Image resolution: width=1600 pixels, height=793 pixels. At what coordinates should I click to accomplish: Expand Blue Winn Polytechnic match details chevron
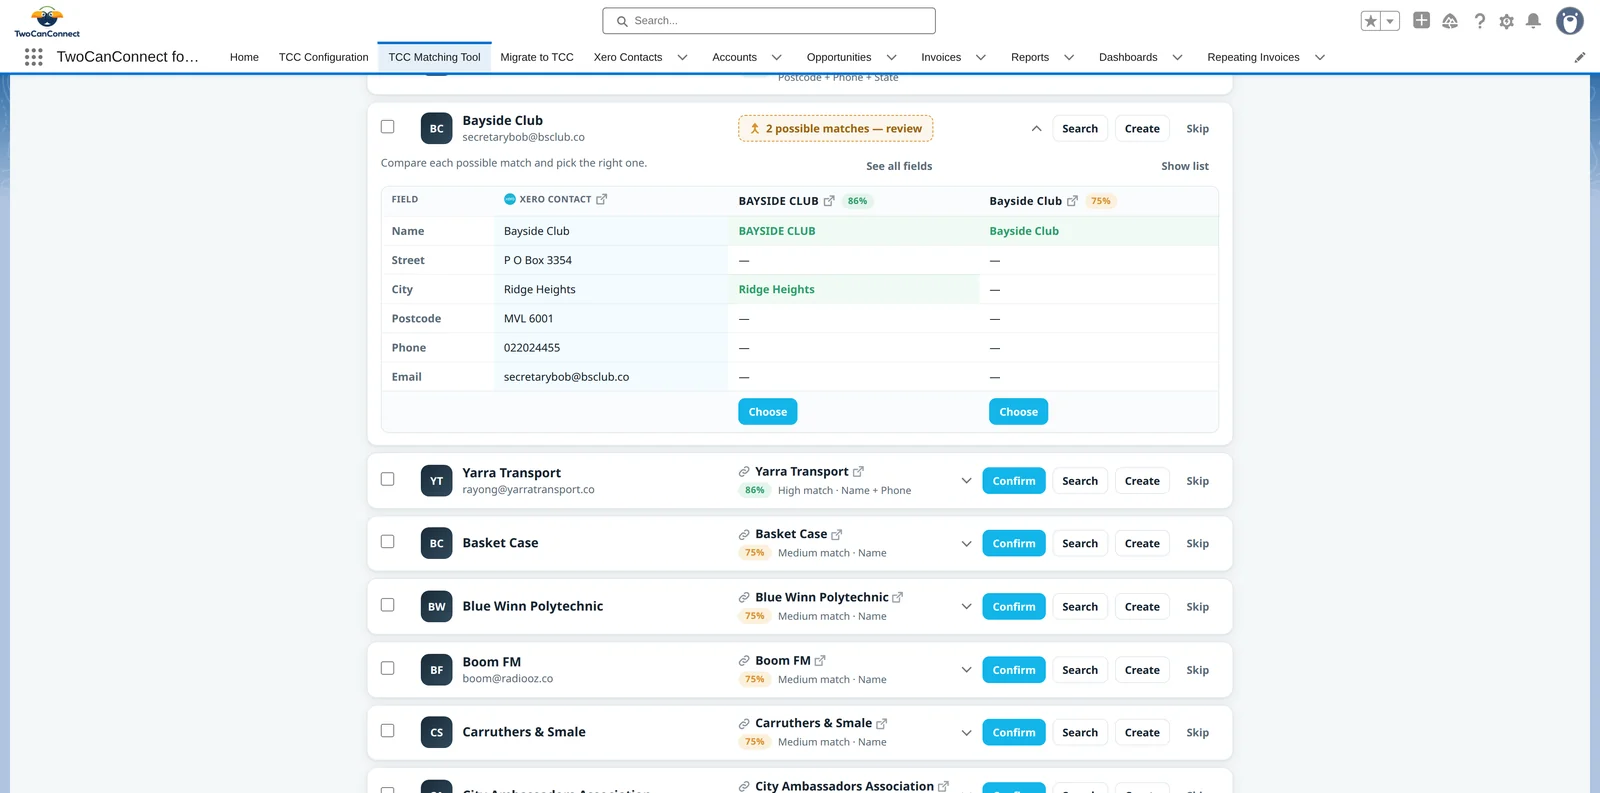[966, 606]
